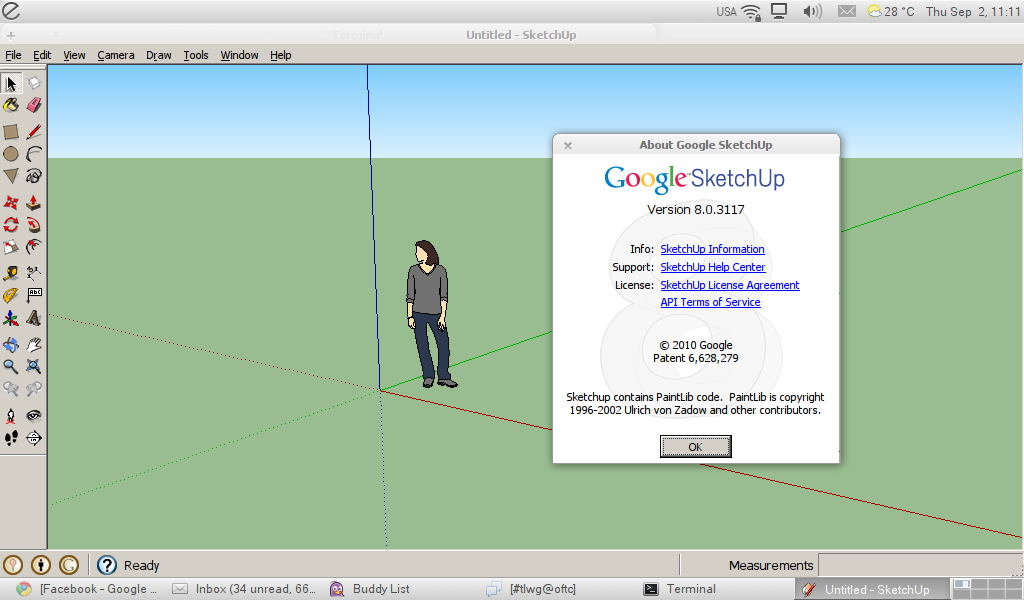Open the SketchUp Information link

point(712,249)
